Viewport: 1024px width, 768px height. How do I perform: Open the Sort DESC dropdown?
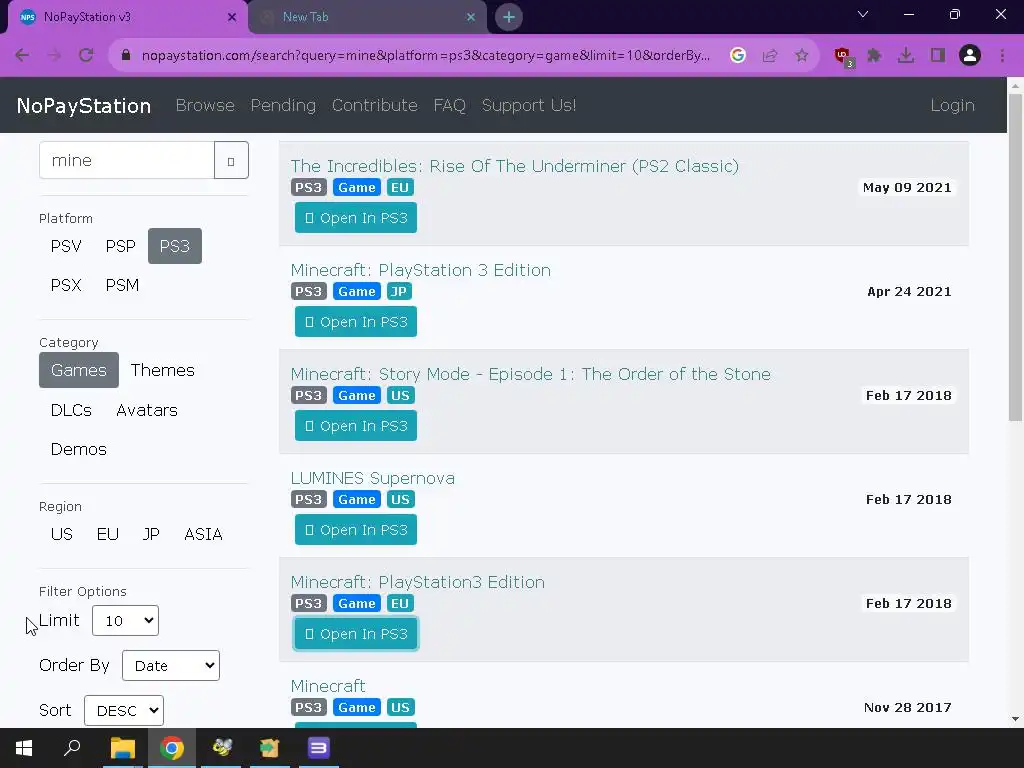(124, 711)
